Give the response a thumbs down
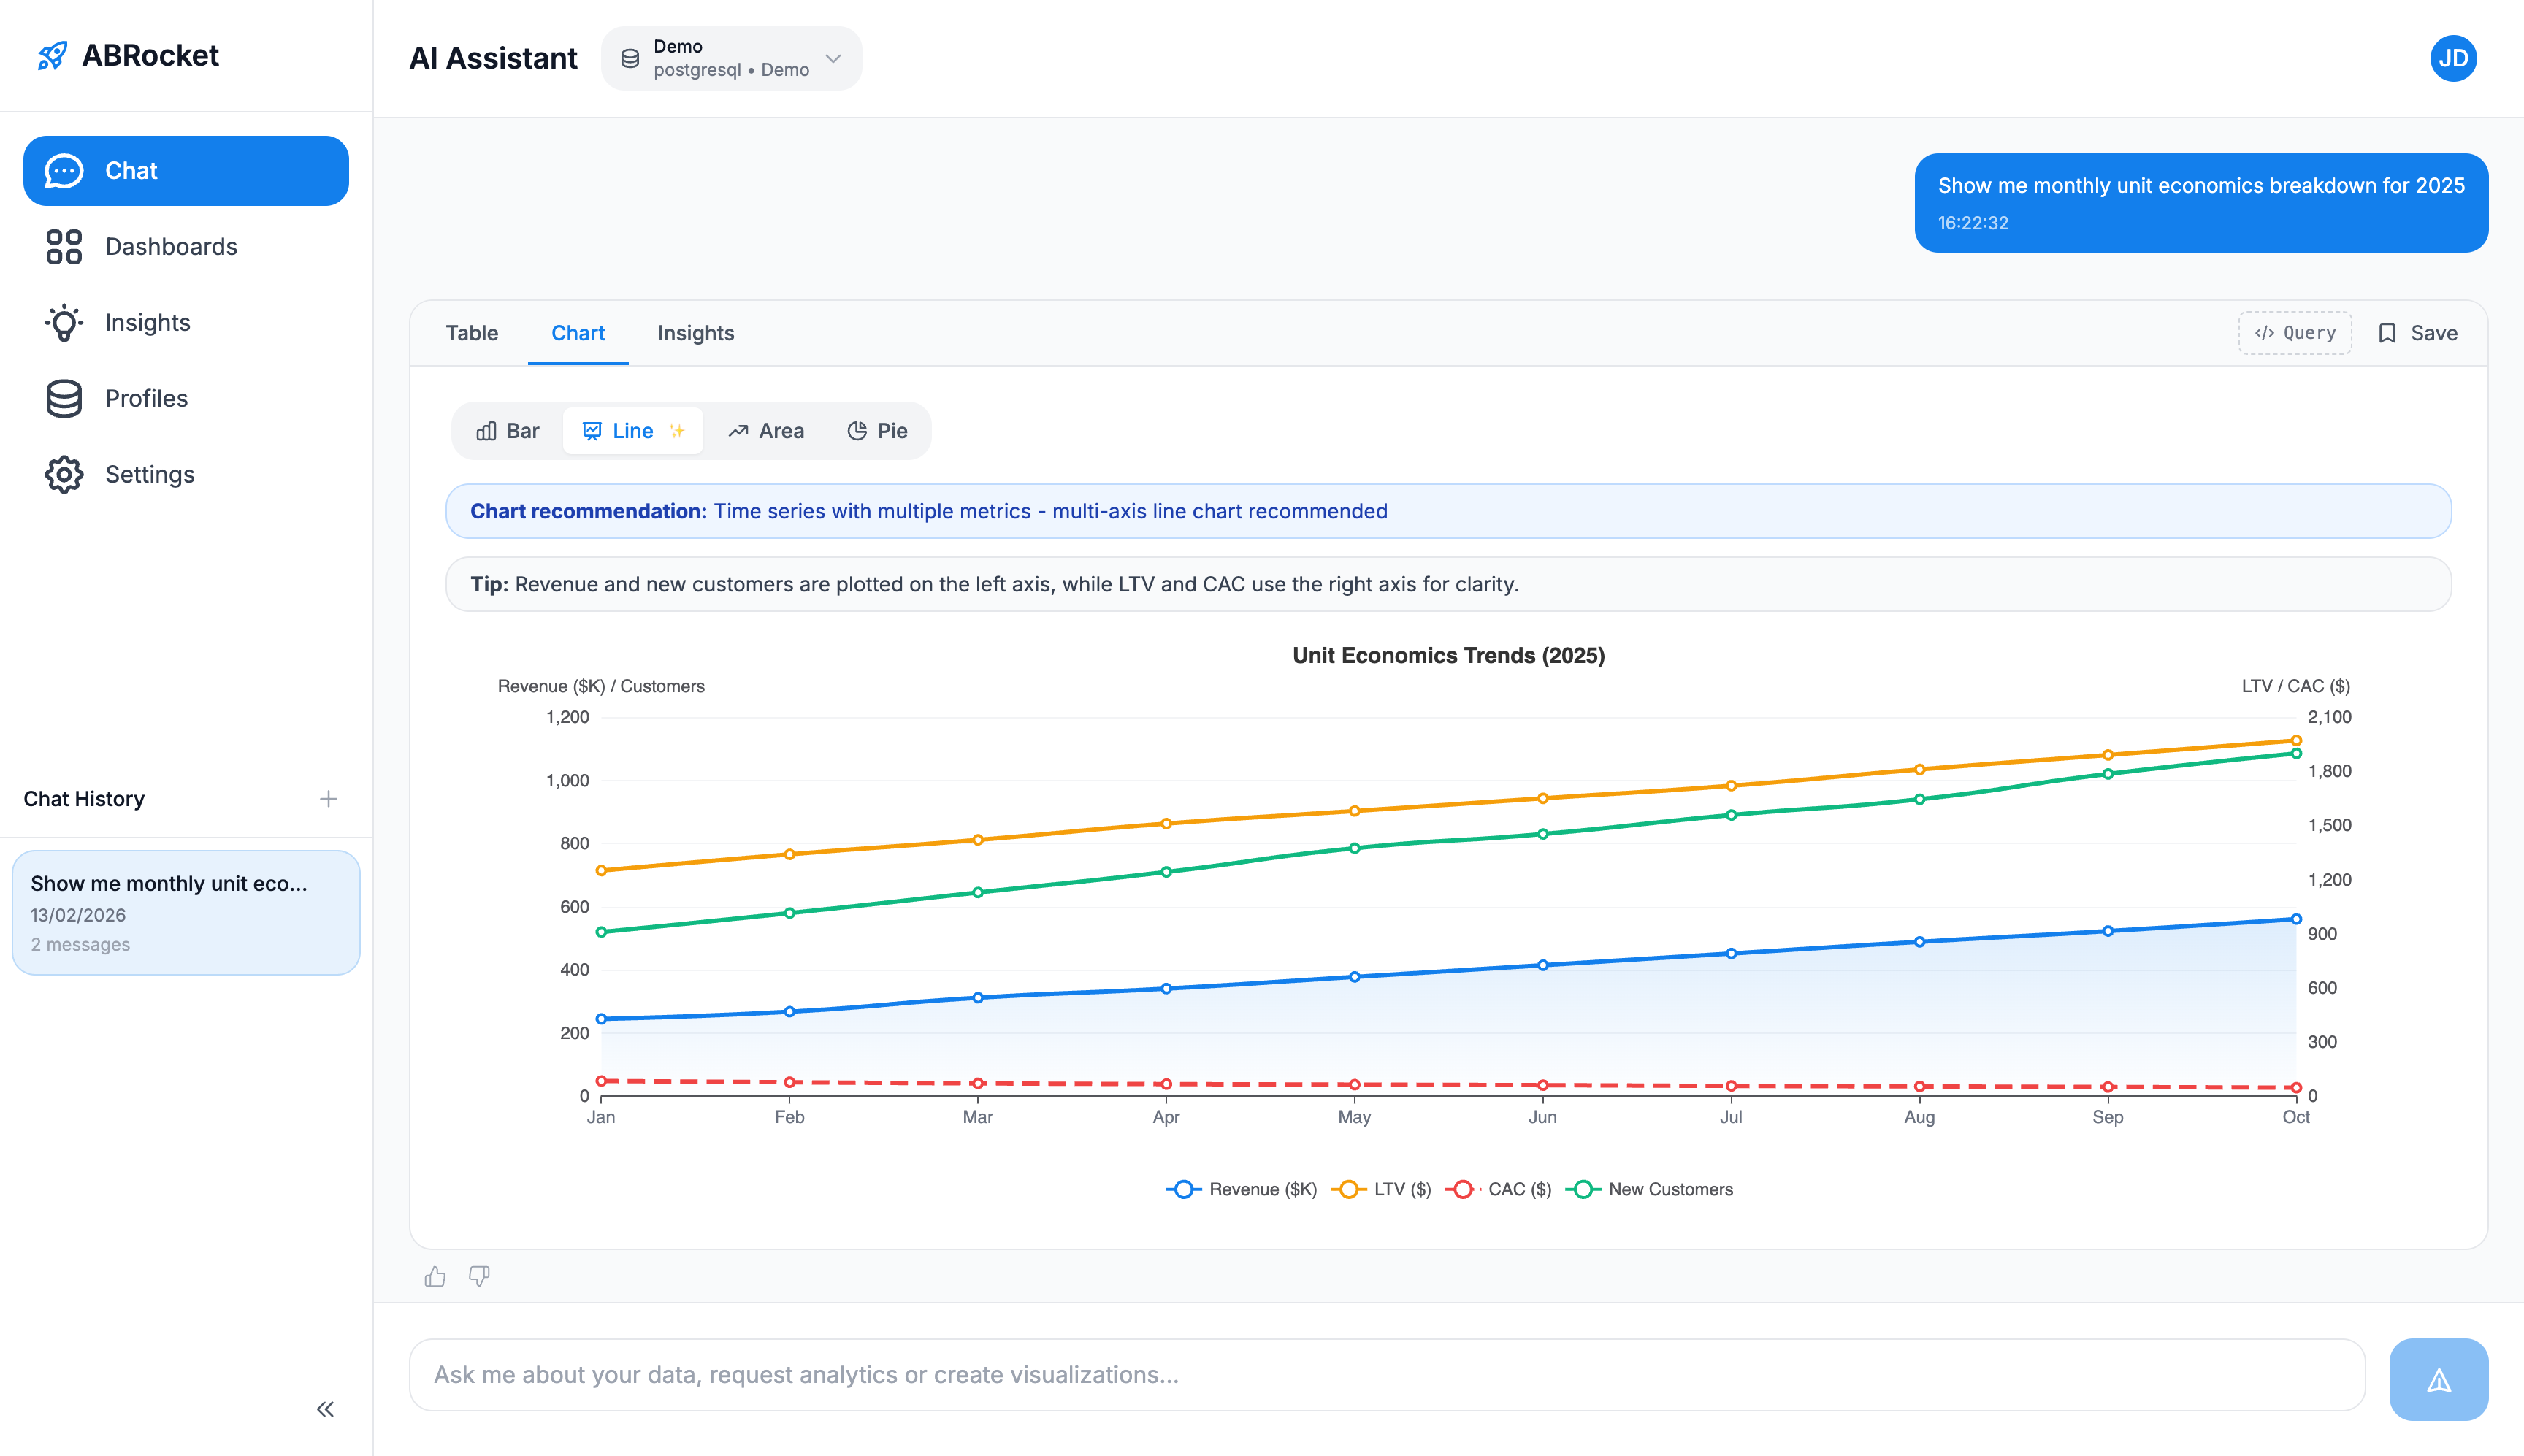 tap(479, 1276)
